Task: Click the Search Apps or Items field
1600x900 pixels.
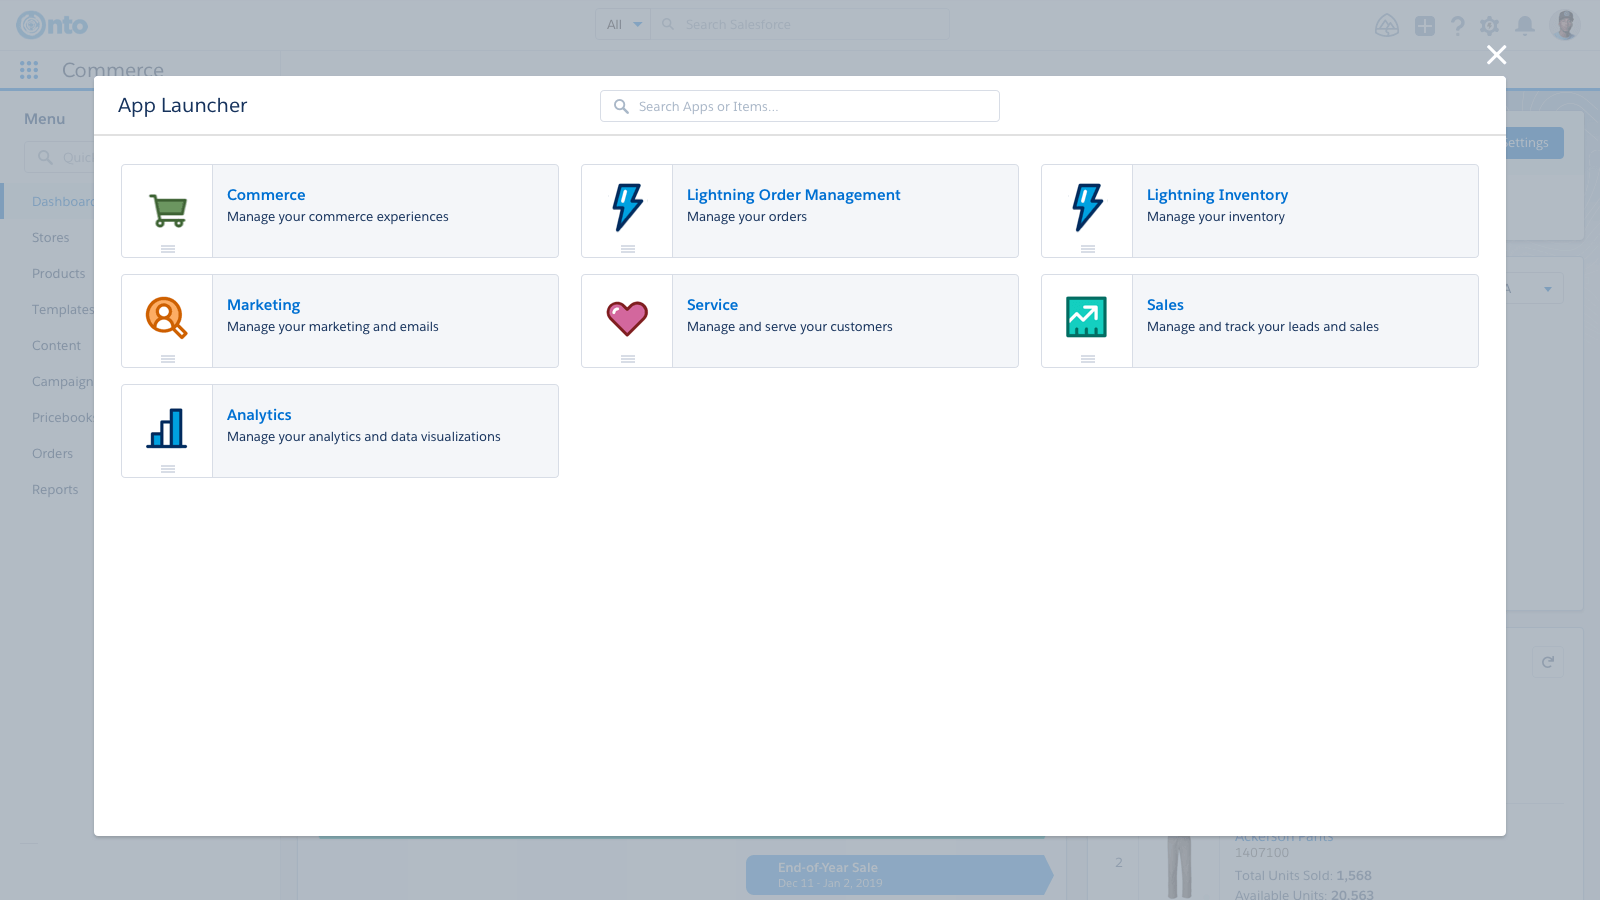Action: pos(810,106)
